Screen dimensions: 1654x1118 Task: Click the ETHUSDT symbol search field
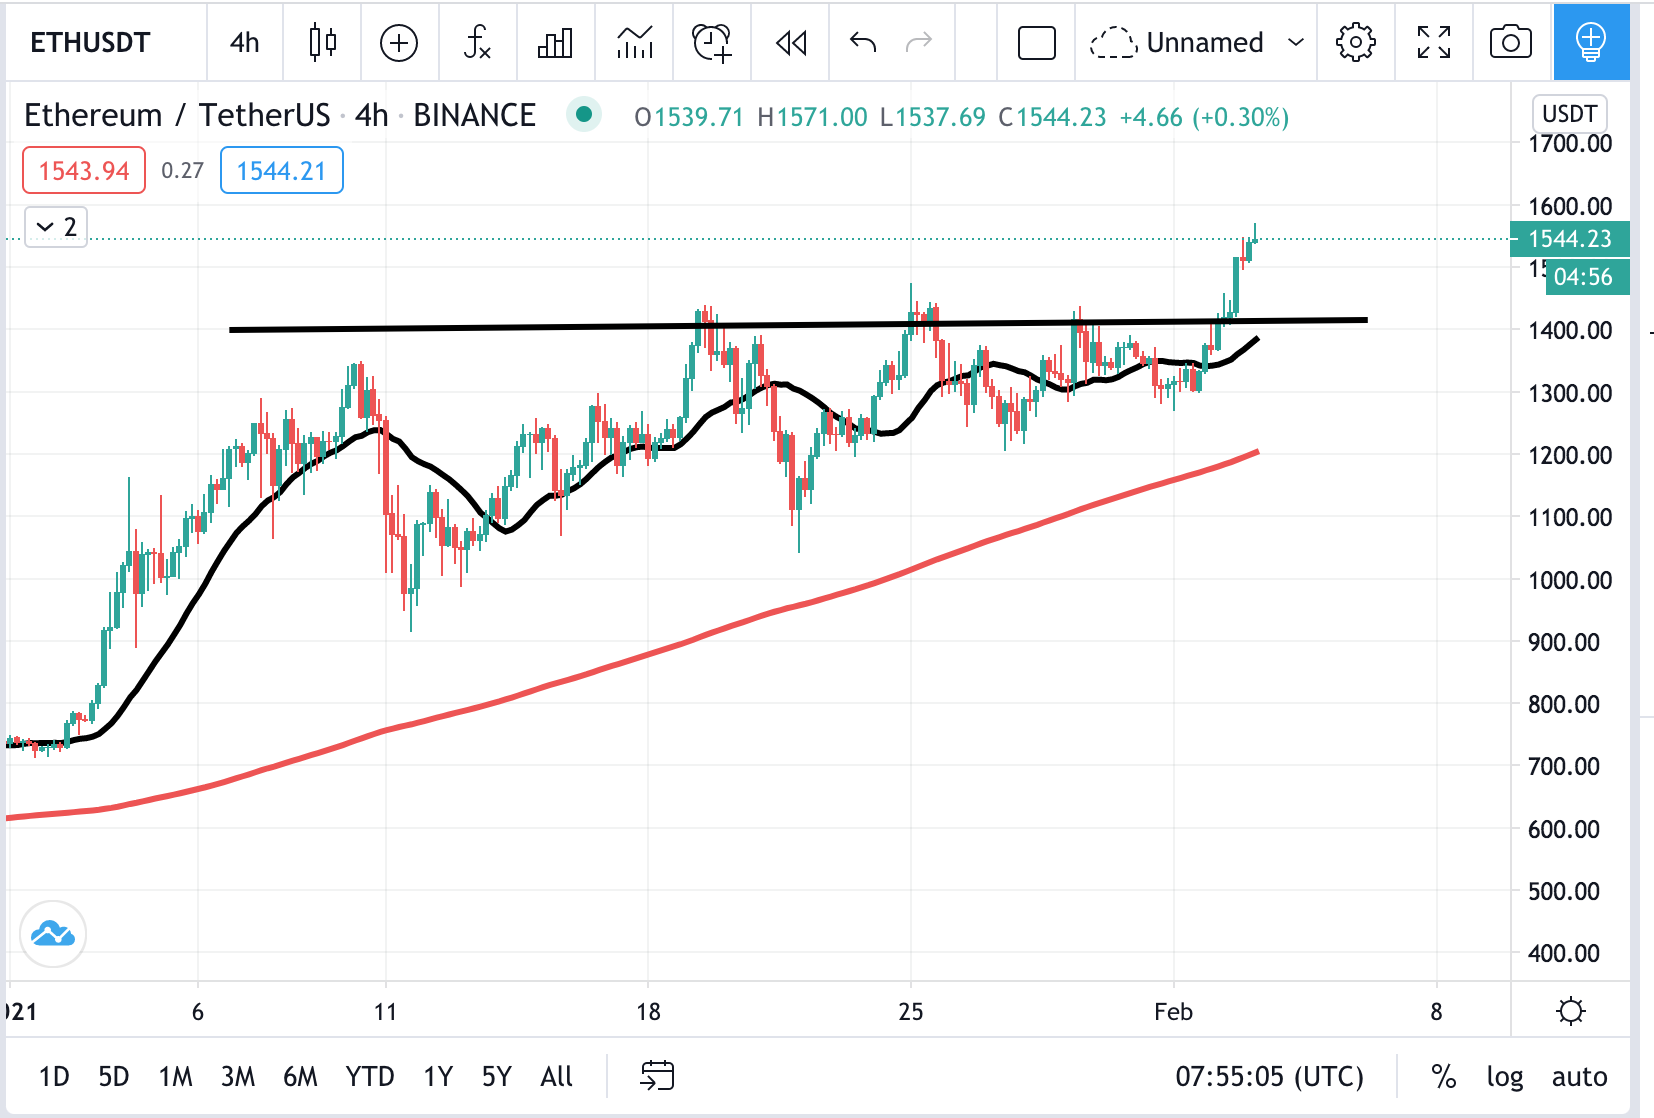click(90, 42)
